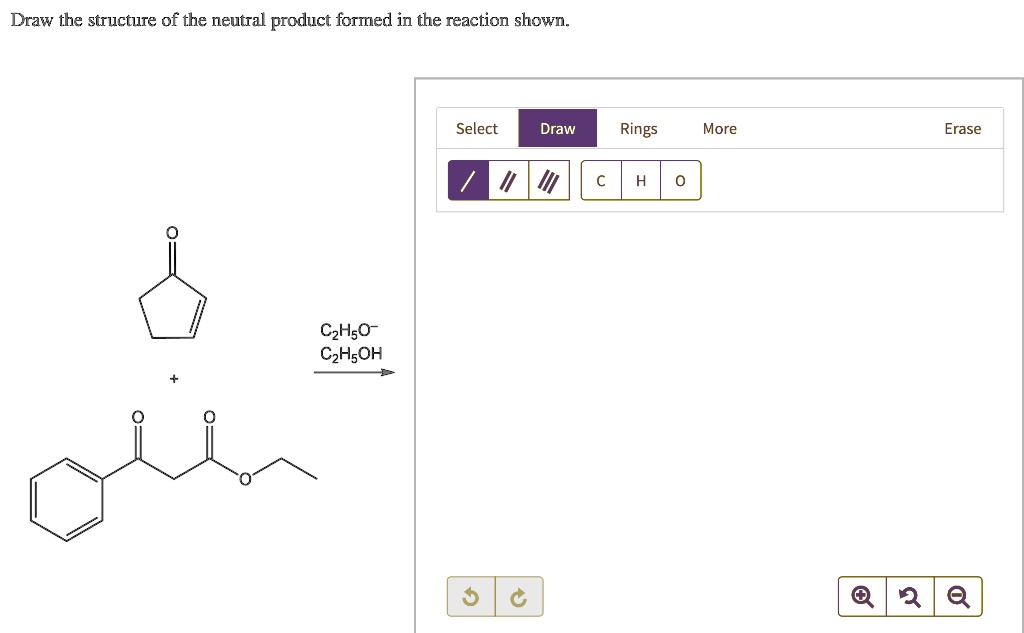Reset the canvas zoom with the curved-arrow magnifier

(909, 595)
